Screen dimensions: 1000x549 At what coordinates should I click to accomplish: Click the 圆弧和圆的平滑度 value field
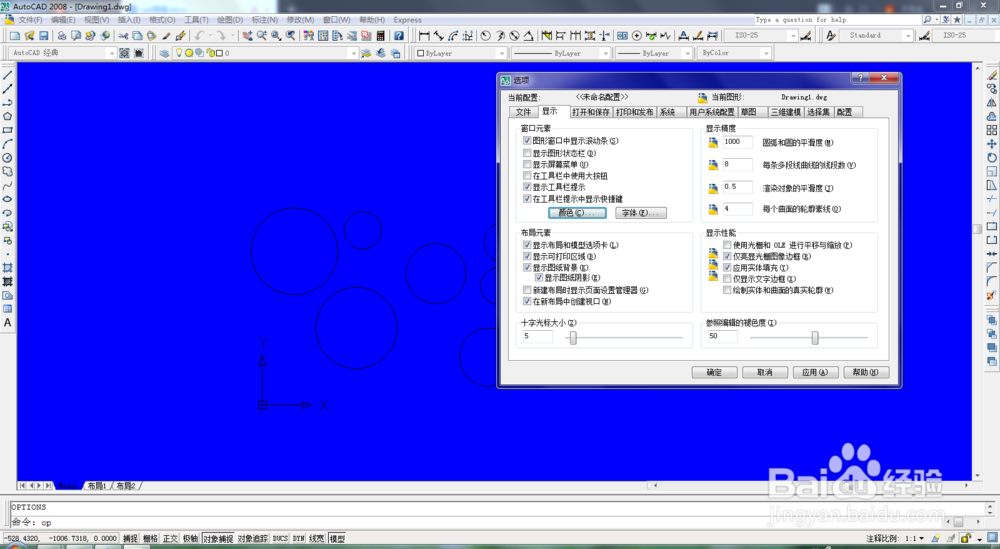[737, 142]
